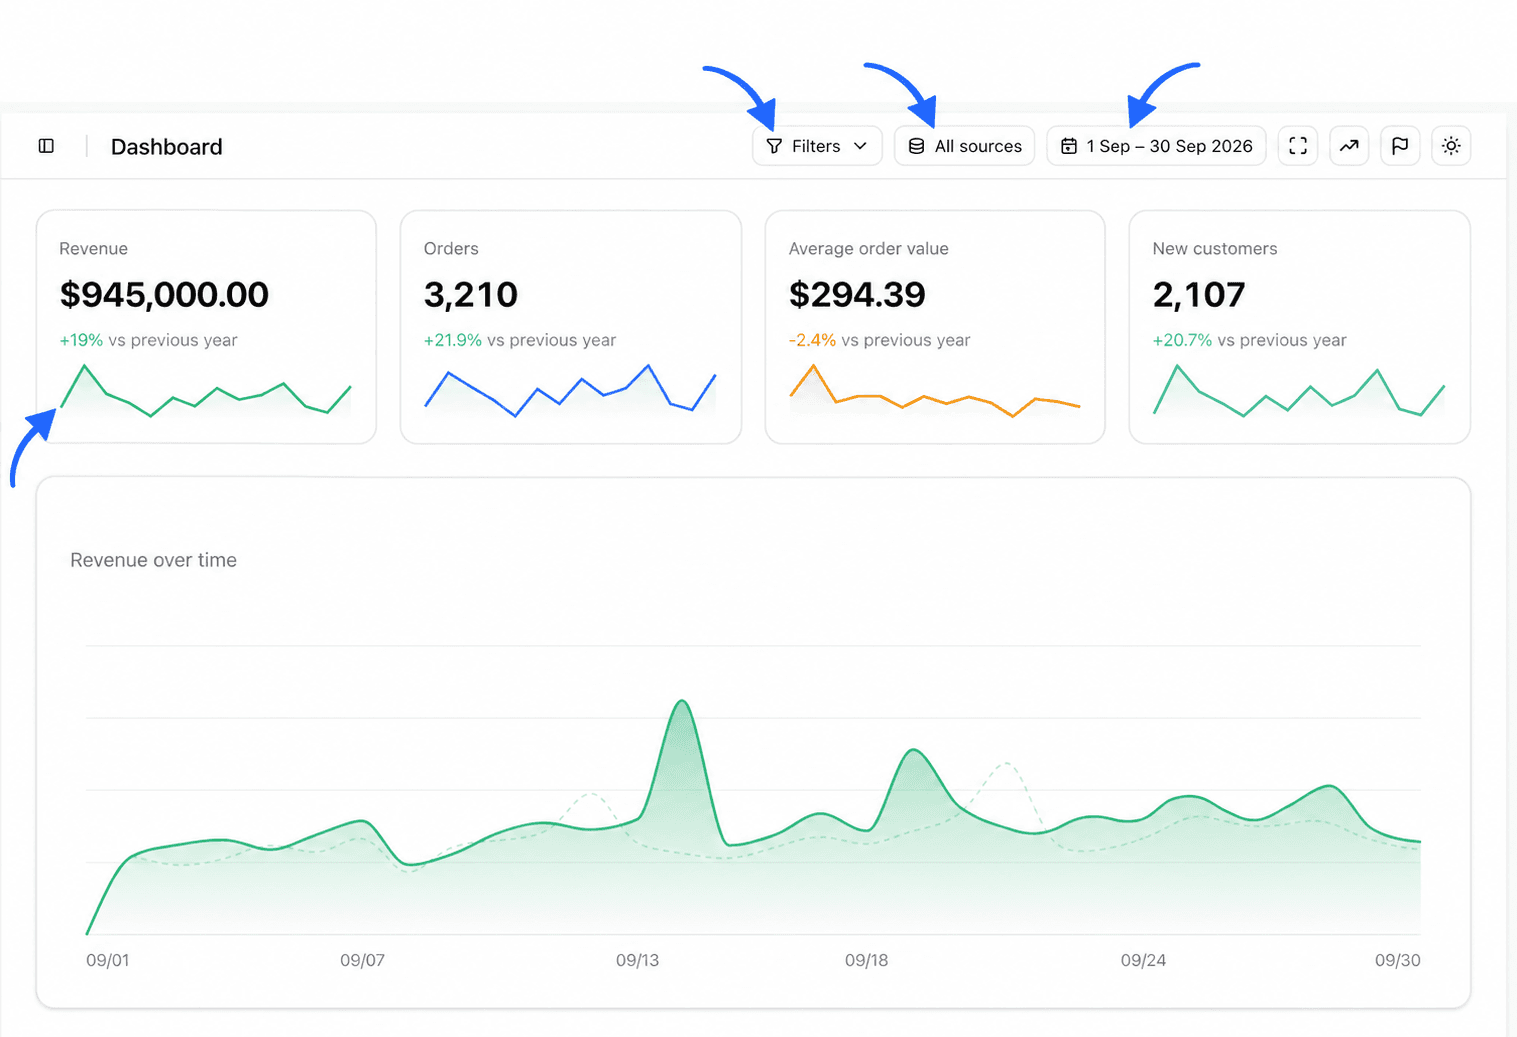
Task: Click the 3,210 orders value
Action: [471, 295]
